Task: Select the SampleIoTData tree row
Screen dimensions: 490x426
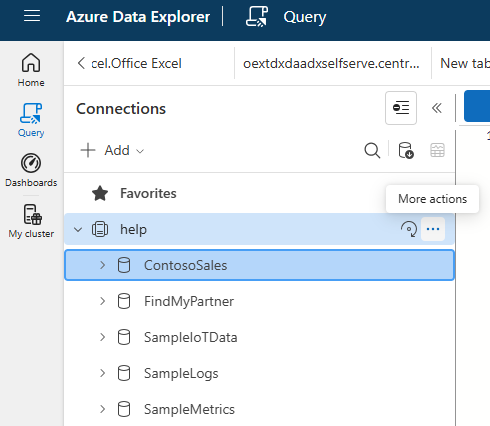Action: pyautogui.click(x=259, y=337)
